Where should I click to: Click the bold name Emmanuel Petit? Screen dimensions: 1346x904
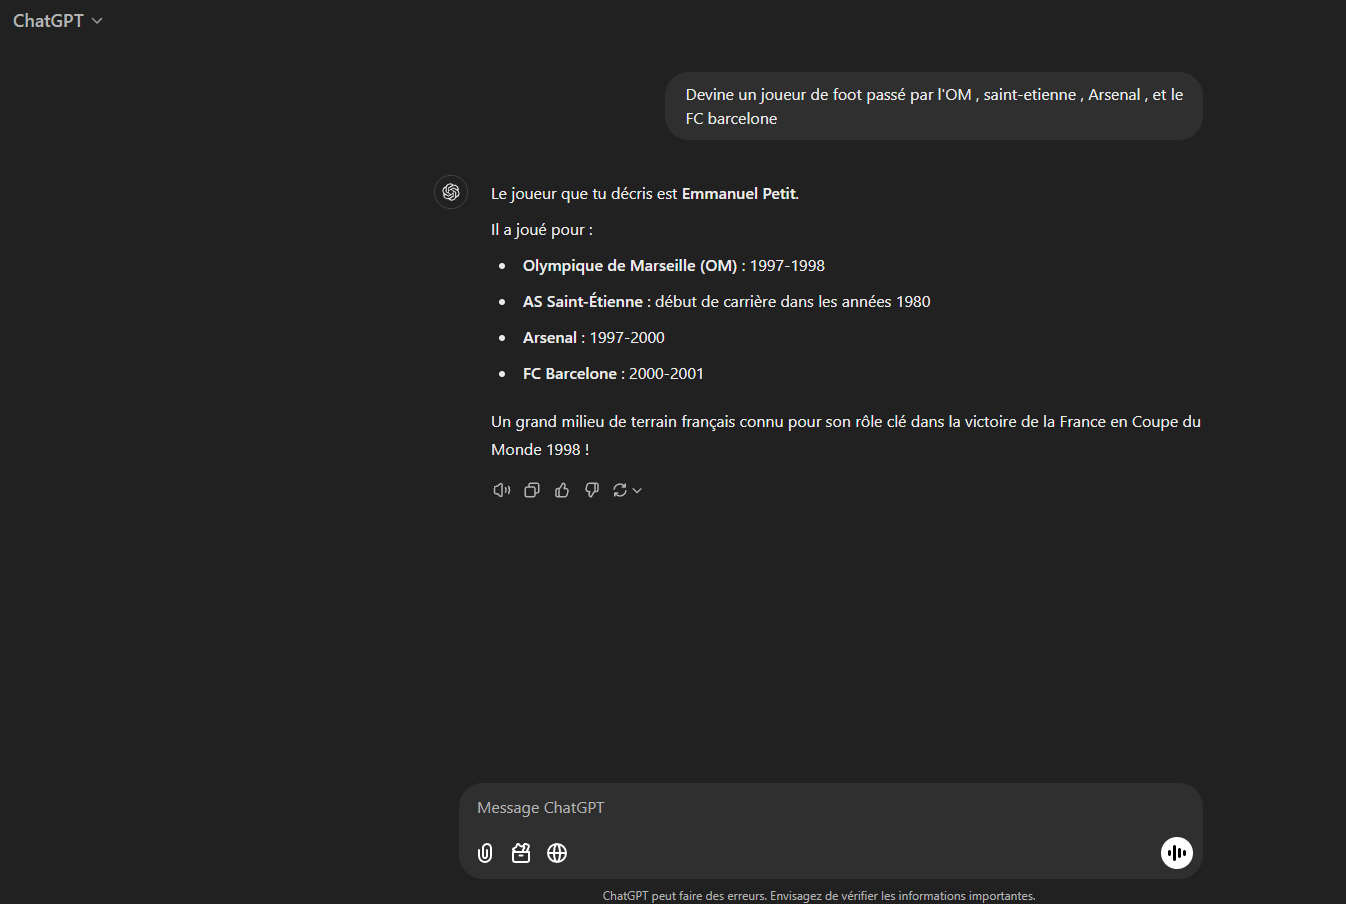coord(739,194)
